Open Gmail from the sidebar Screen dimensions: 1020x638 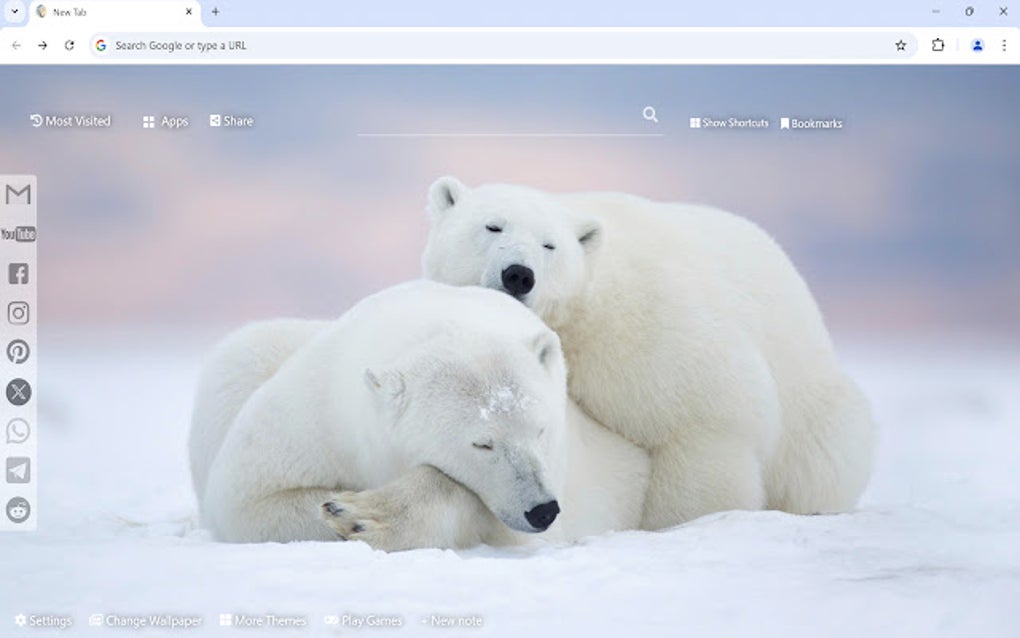pos(18,195)
